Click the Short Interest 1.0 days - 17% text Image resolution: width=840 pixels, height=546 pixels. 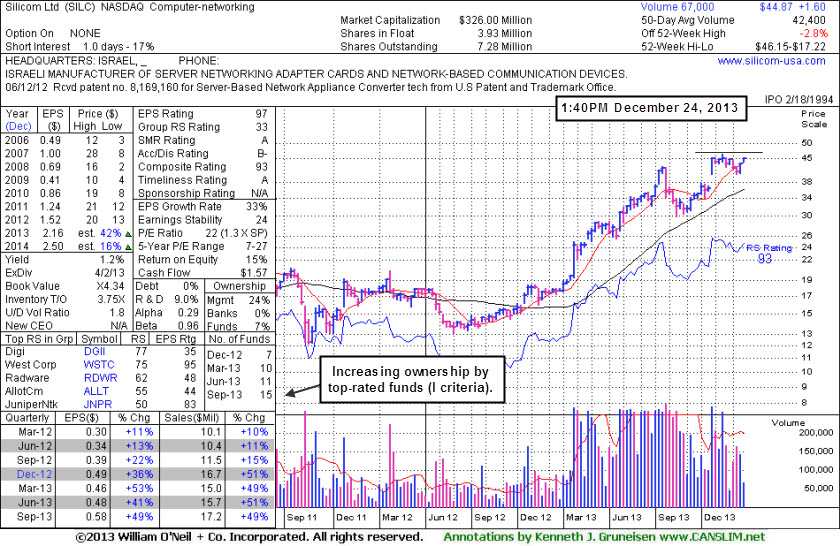[x=80, y=47]
